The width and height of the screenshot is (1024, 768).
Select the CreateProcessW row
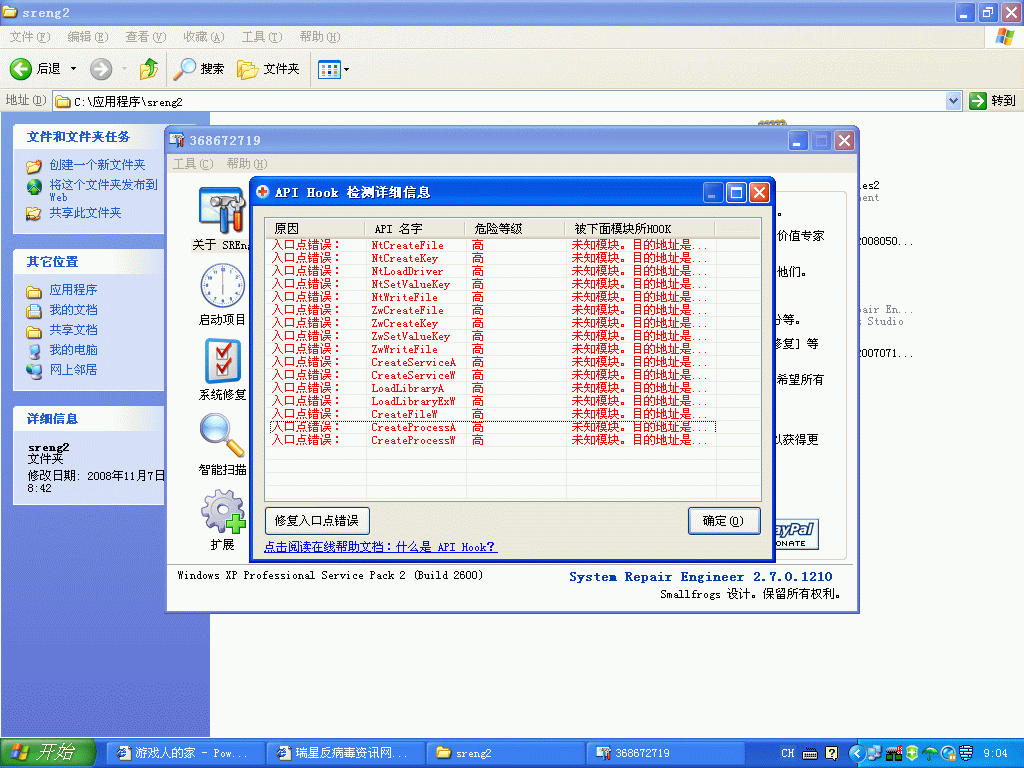[493, 441]
